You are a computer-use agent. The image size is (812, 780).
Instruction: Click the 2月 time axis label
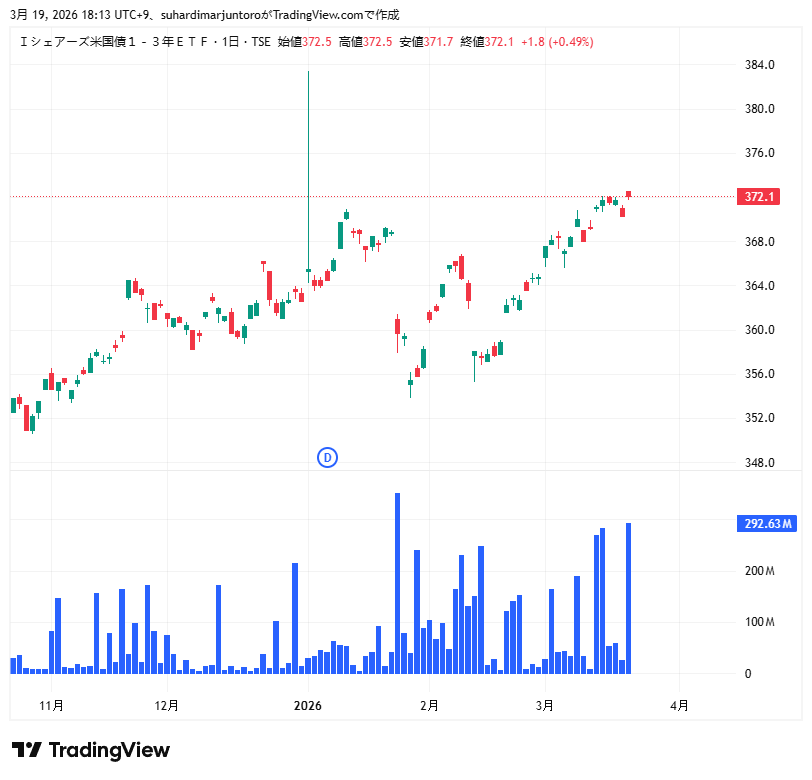coord(429,706)
